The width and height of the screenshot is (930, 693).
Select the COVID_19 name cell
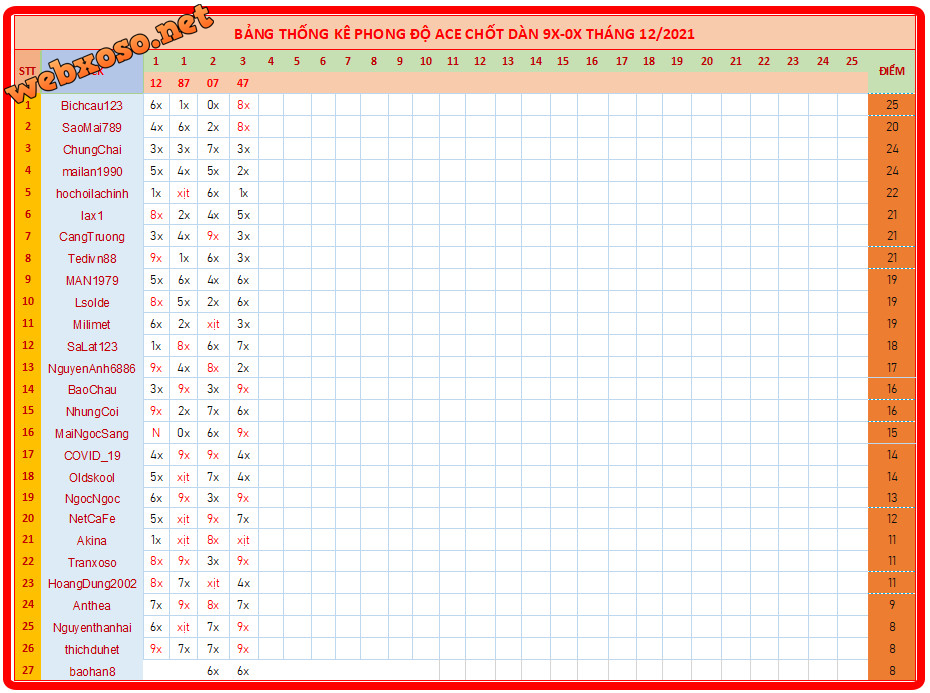tap(92, 456)
